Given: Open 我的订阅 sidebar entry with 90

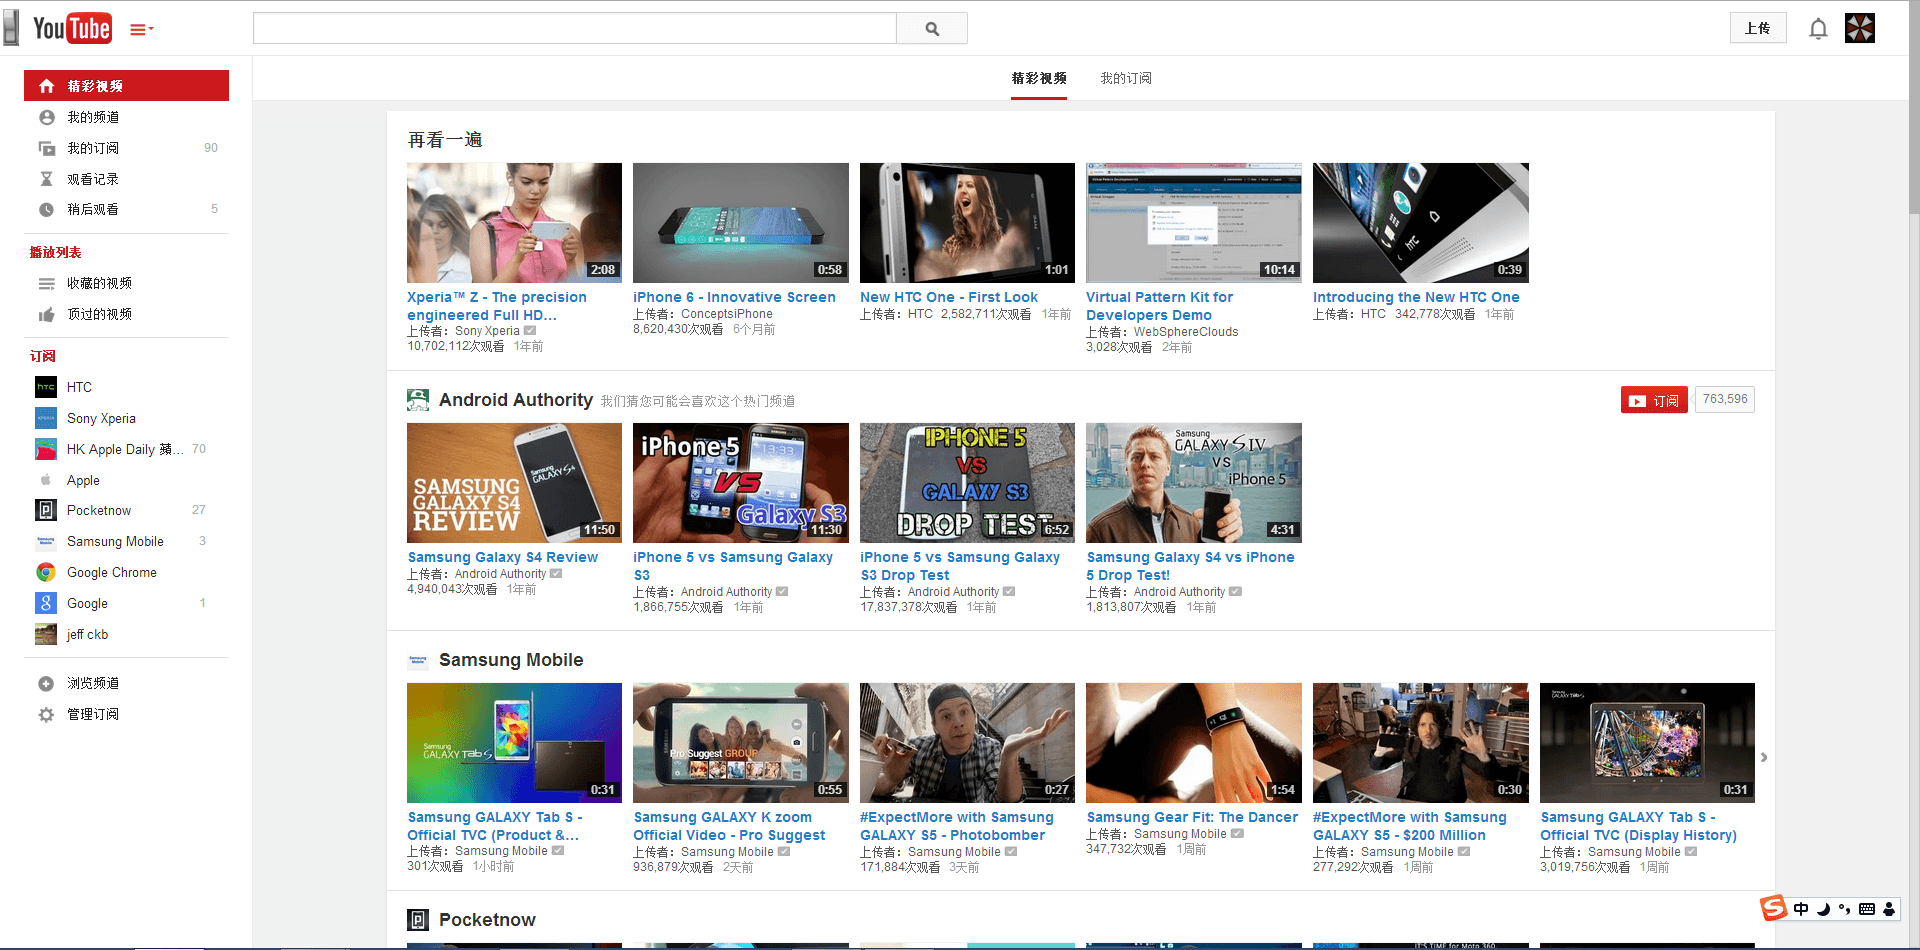Looking at the screenshot, I should 126,148.
